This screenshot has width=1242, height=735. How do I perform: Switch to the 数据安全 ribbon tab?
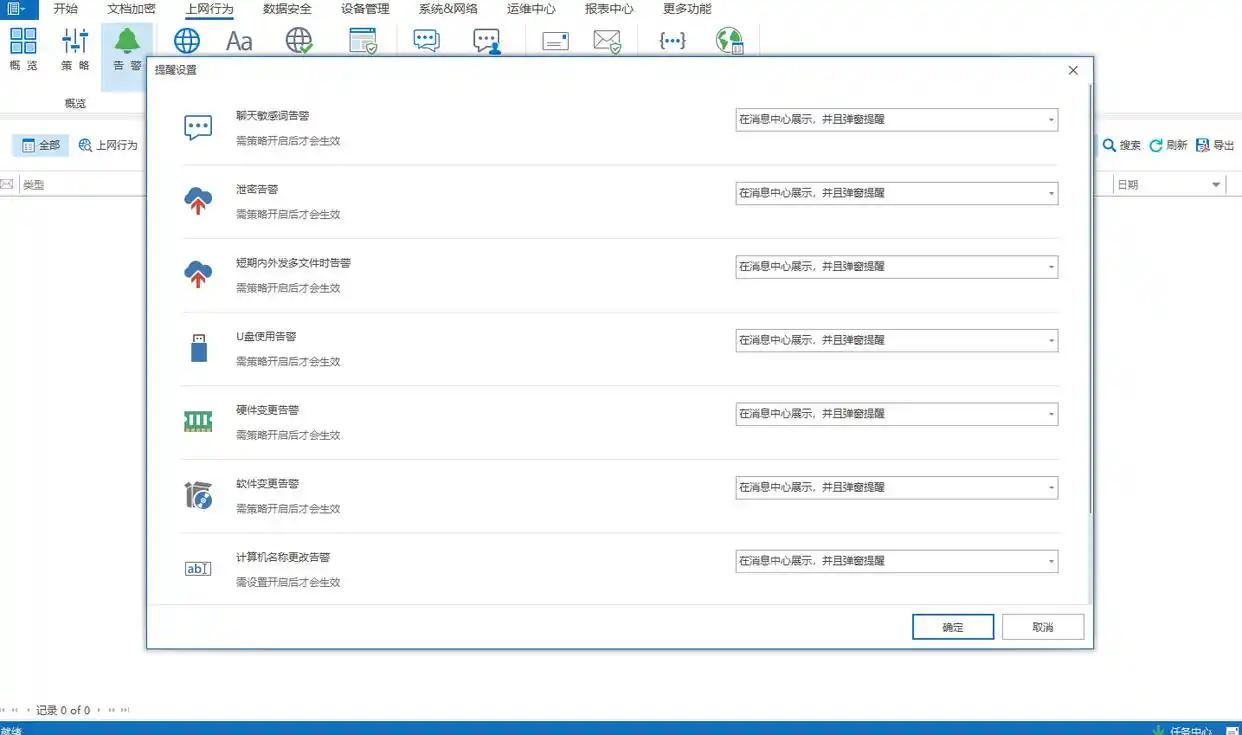pyautogui.click(x=287, y=9)
